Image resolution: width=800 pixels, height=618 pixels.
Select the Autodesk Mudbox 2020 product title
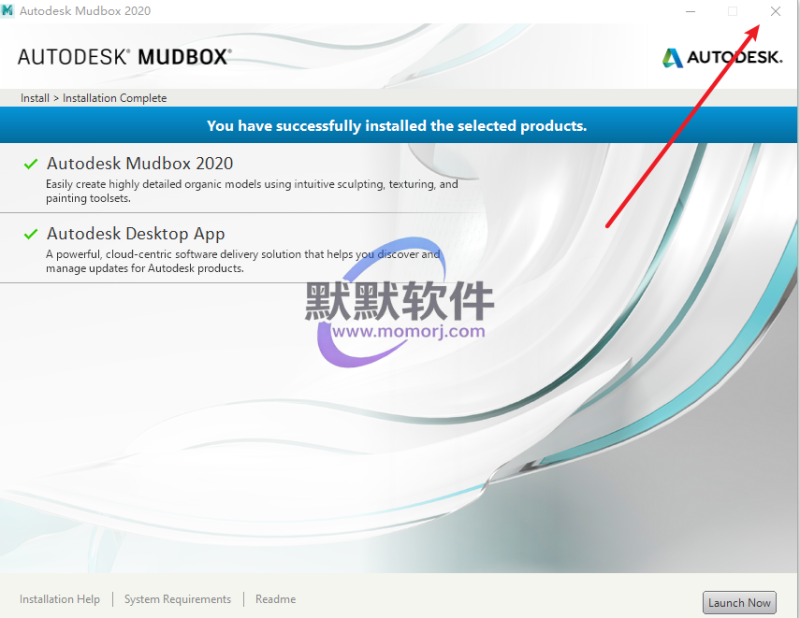pyautogui.click(x=140, y=163)
